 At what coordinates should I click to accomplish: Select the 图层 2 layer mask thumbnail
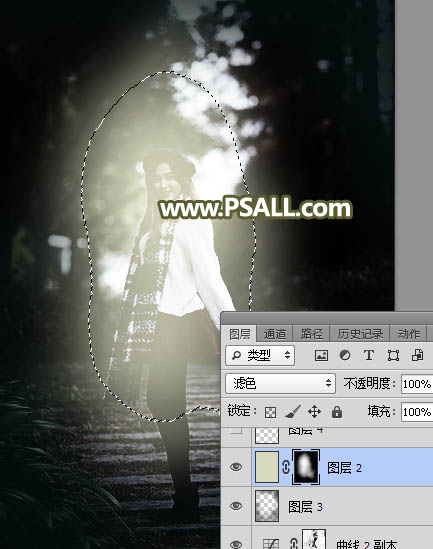pyautogui.click(x=306, y=467)
